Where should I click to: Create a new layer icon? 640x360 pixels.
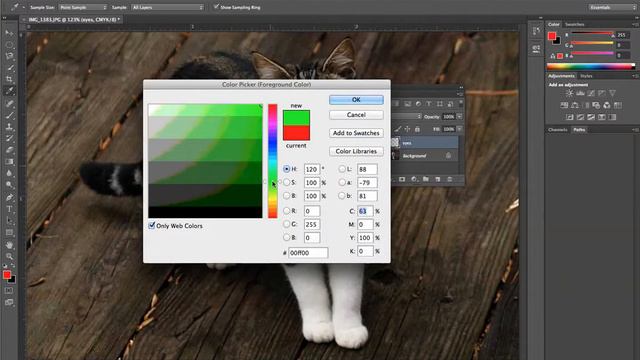[x=438, y=179]
